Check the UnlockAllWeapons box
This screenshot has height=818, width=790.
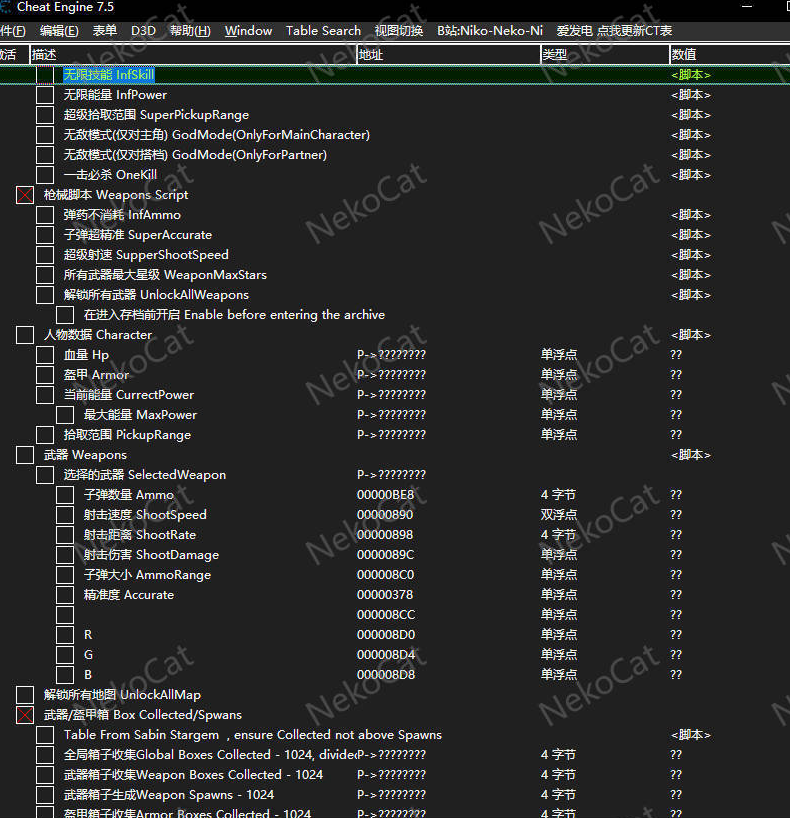(45, 295)
